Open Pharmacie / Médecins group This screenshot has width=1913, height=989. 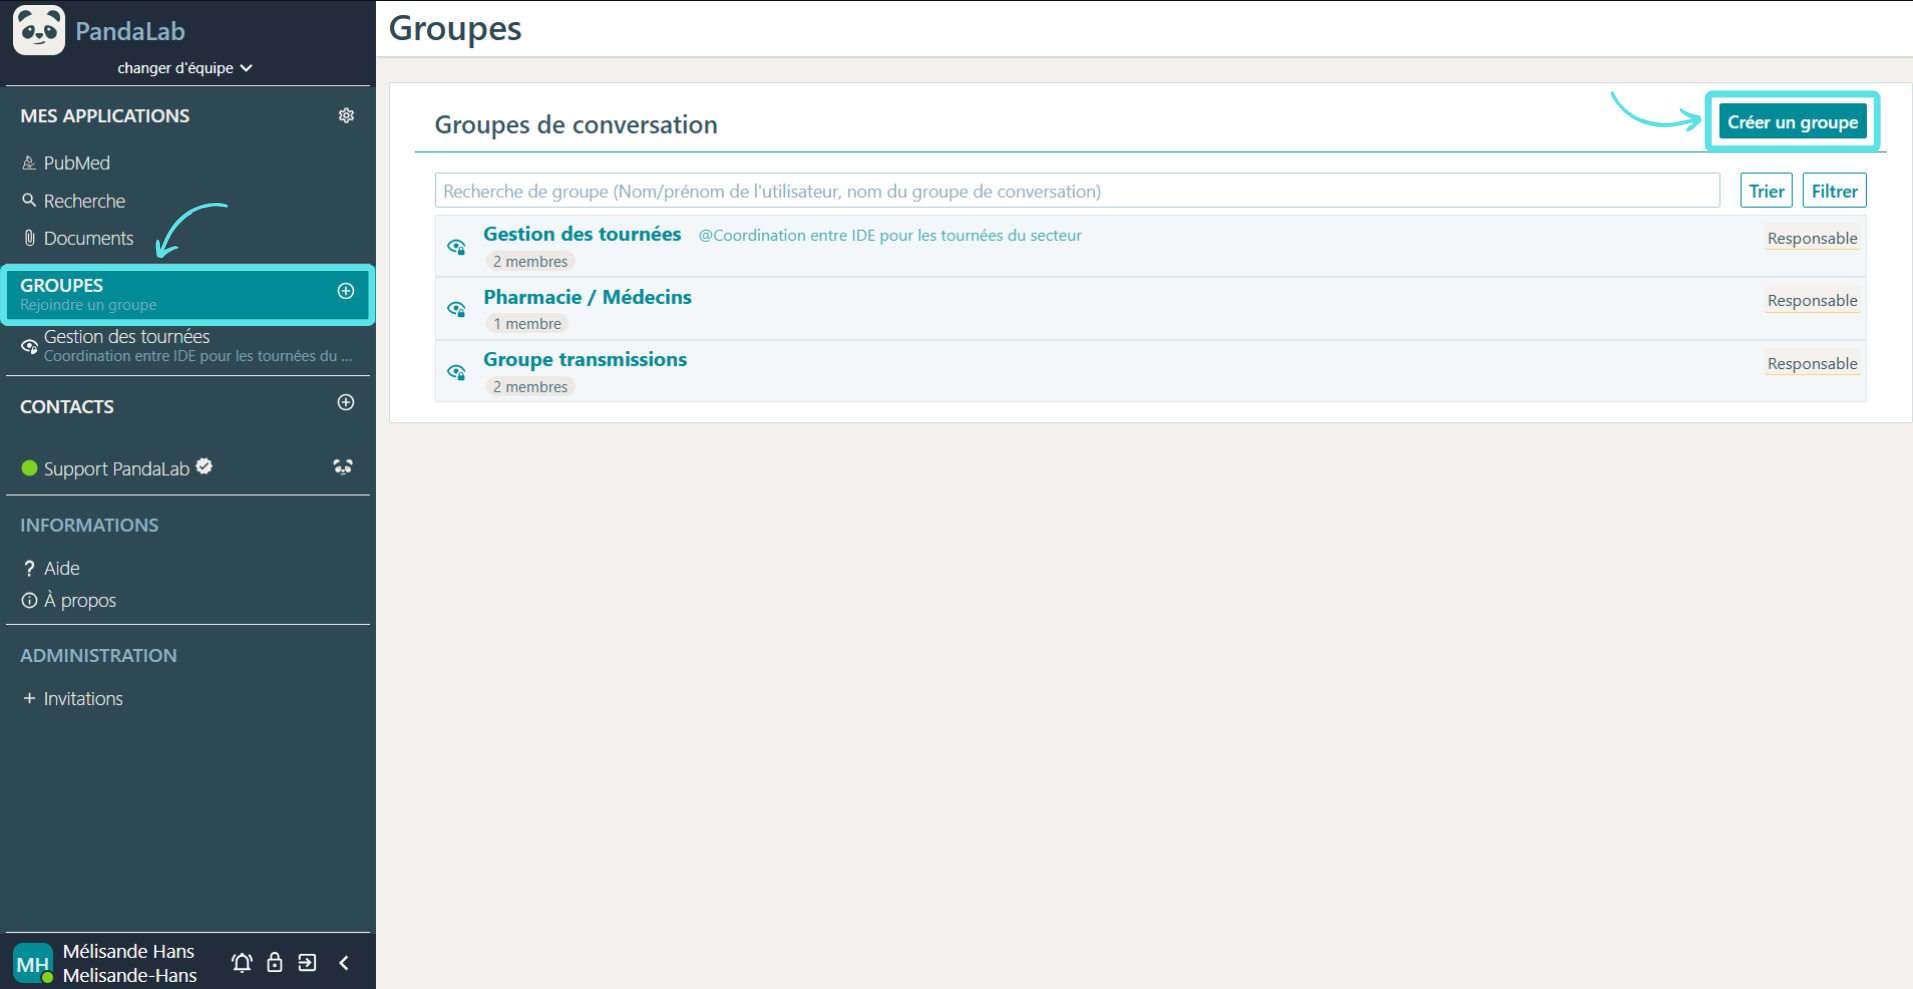[x=587, y=297]
